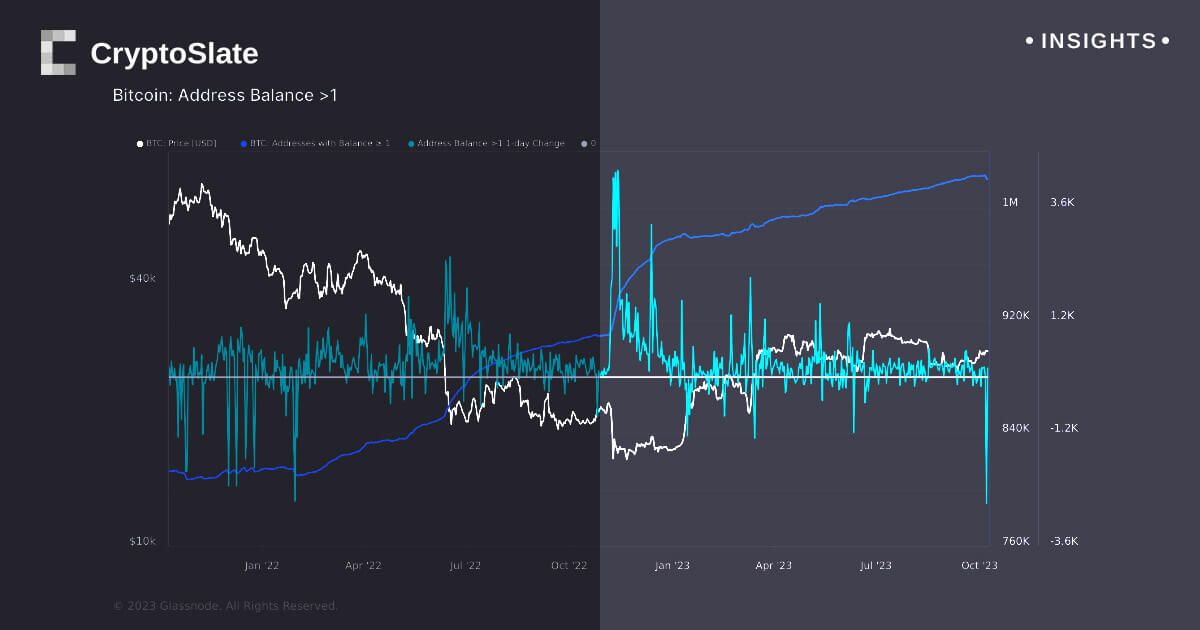The height and width of the screenshot is (630, 1200).
Task: Click the teal dot of 1-day Change legend
Action: click(x=411, y=144)
